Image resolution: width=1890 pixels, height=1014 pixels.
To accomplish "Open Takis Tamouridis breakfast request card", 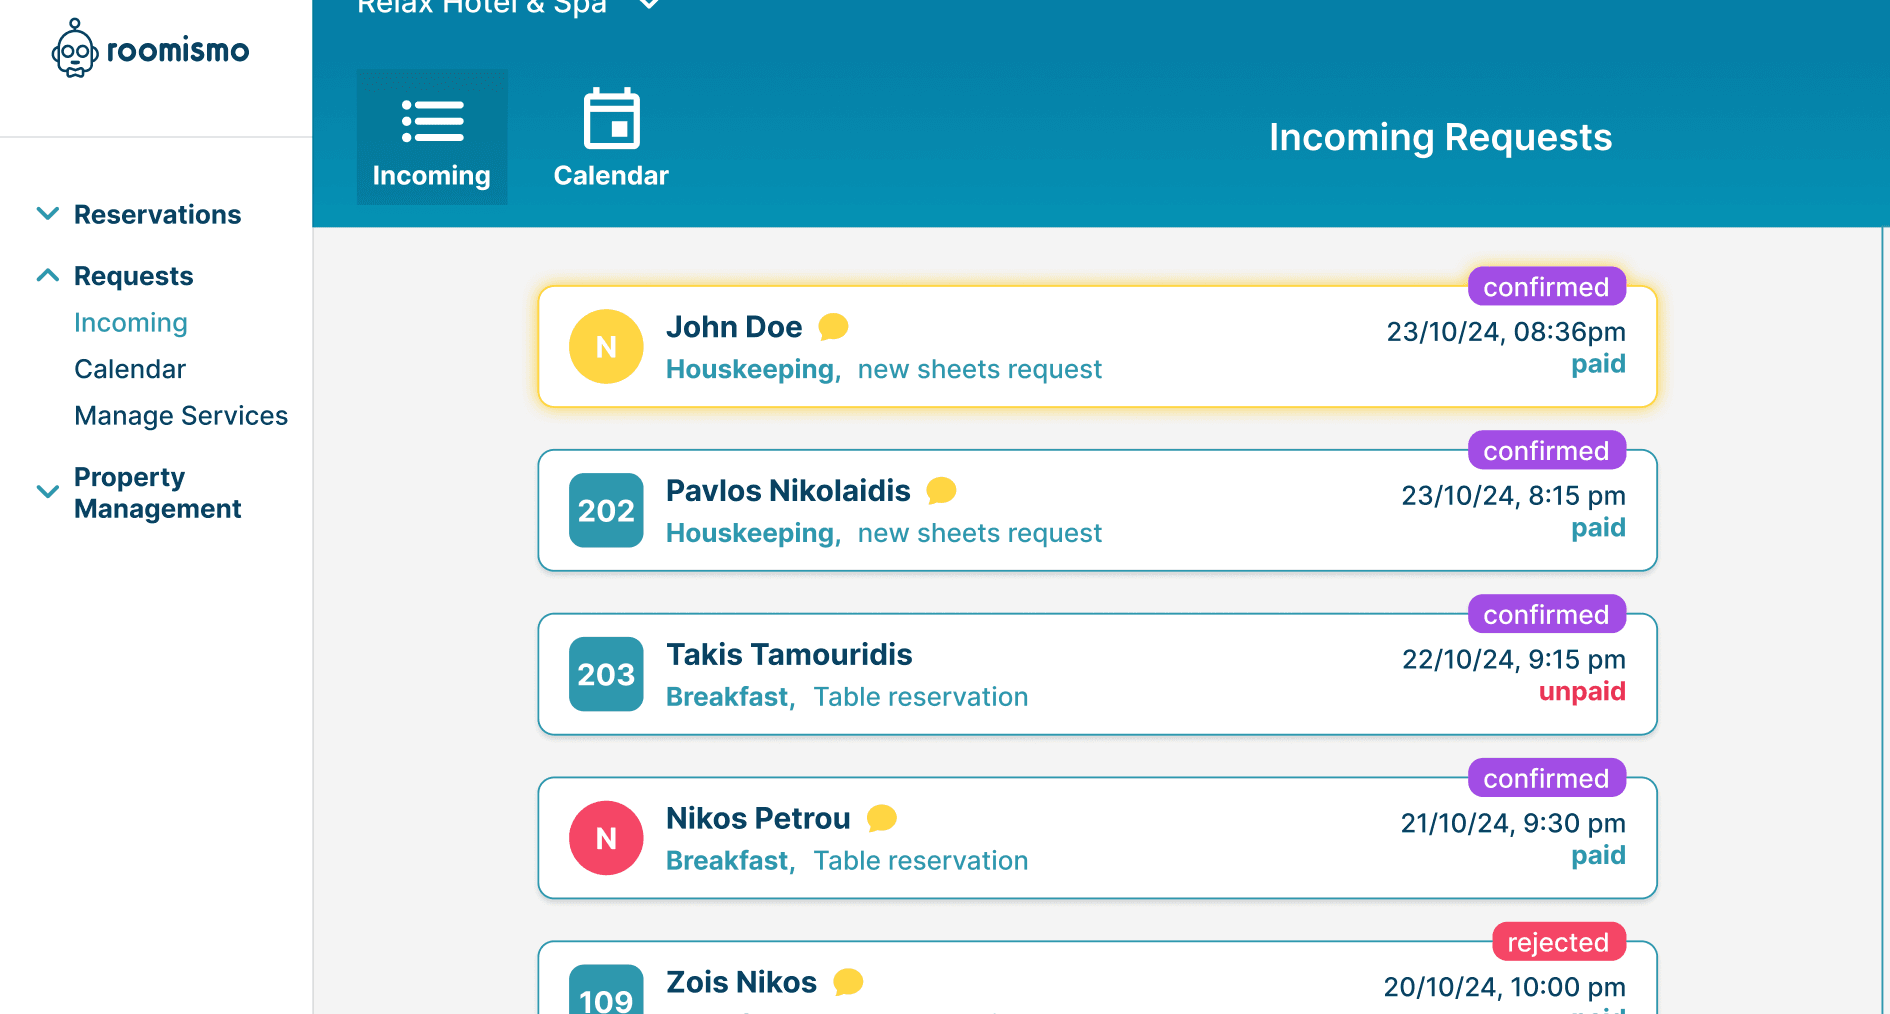I will [x=1096, y=675].
